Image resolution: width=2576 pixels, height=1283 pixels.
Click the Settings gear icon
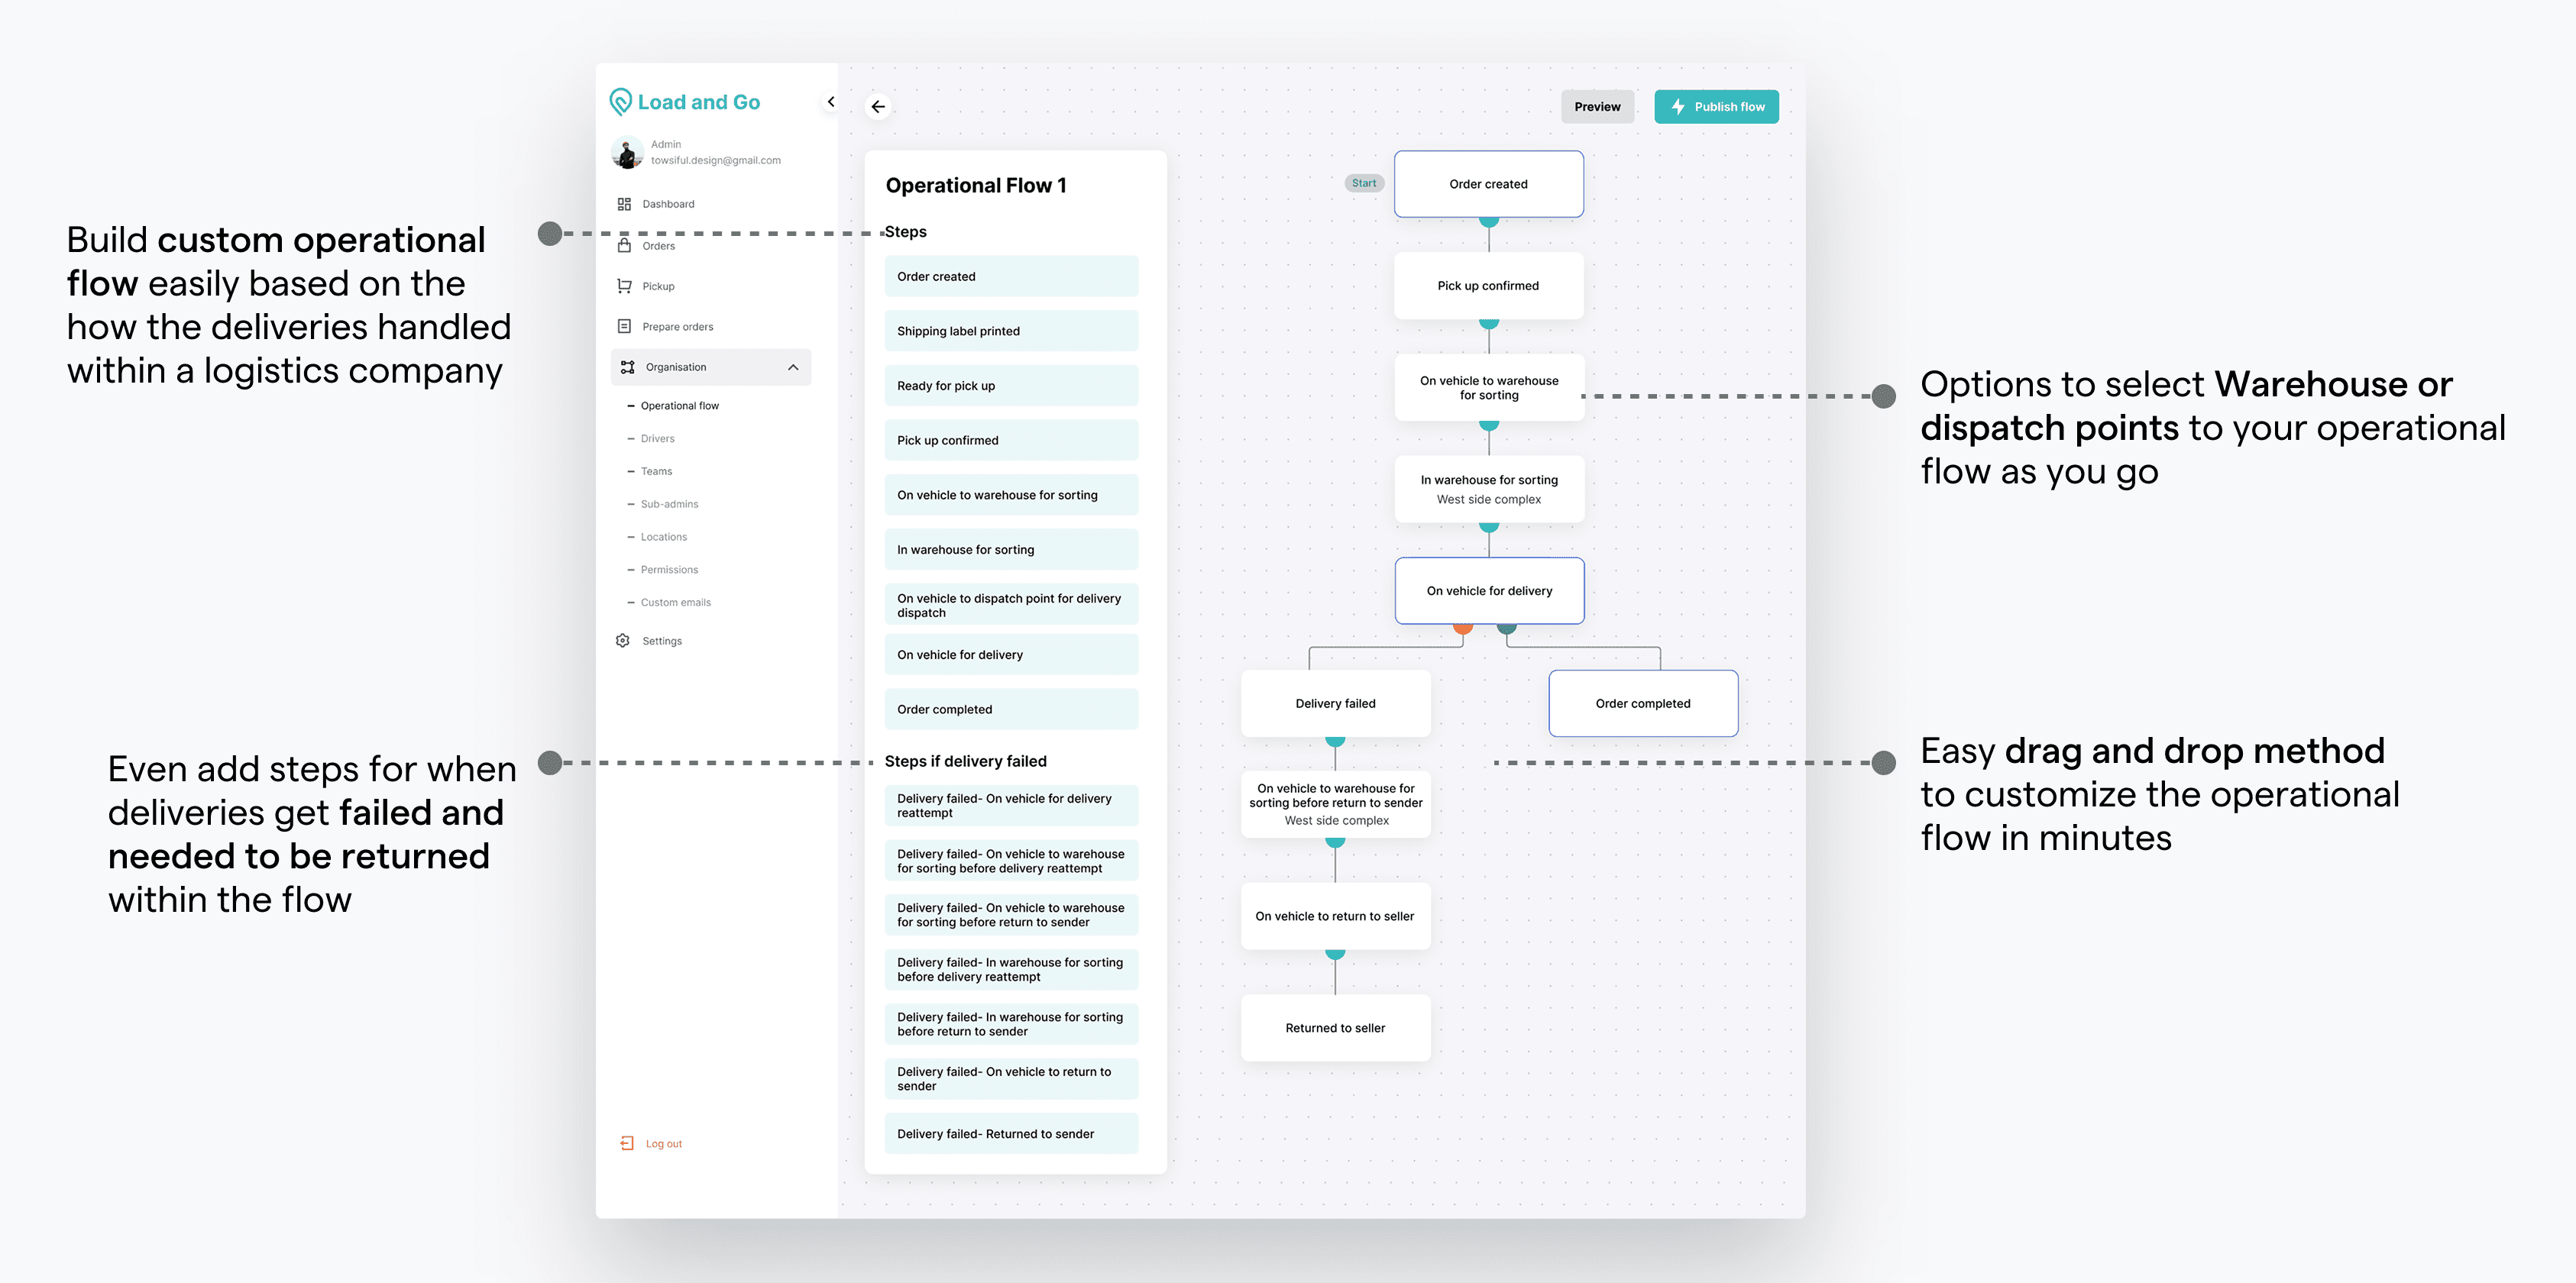pos(623,641)
